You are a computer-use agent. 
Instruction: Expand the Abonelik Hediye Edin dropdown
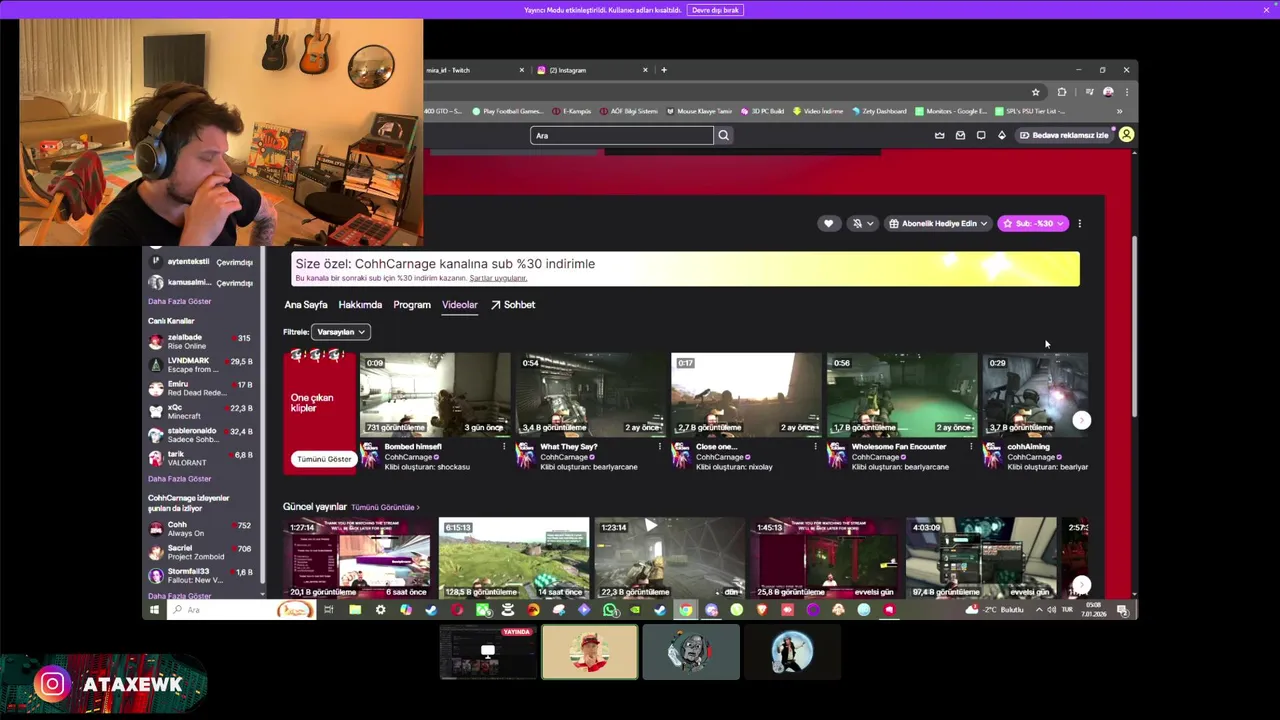click(x=938, y=223)
